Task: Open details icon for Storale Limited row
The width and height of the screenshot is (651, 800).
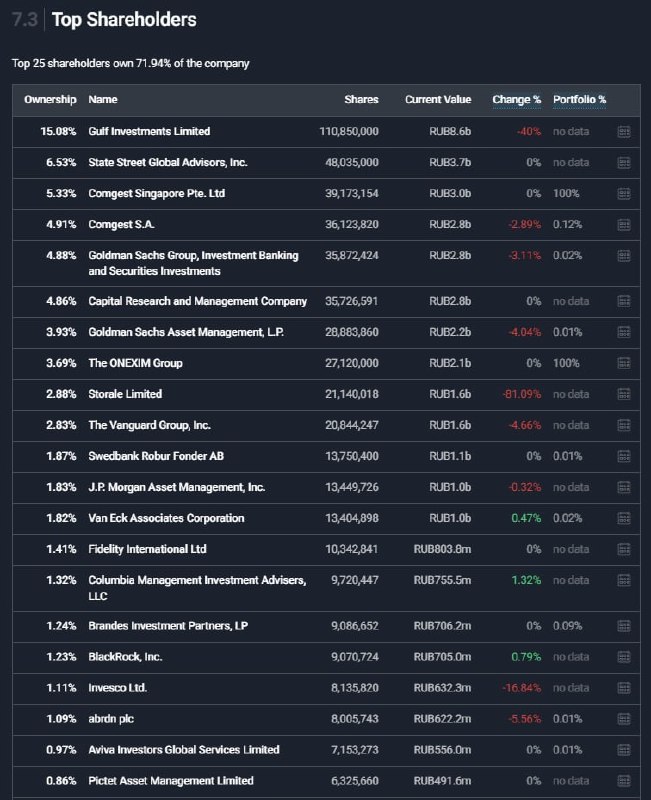Action: [623, 394]
